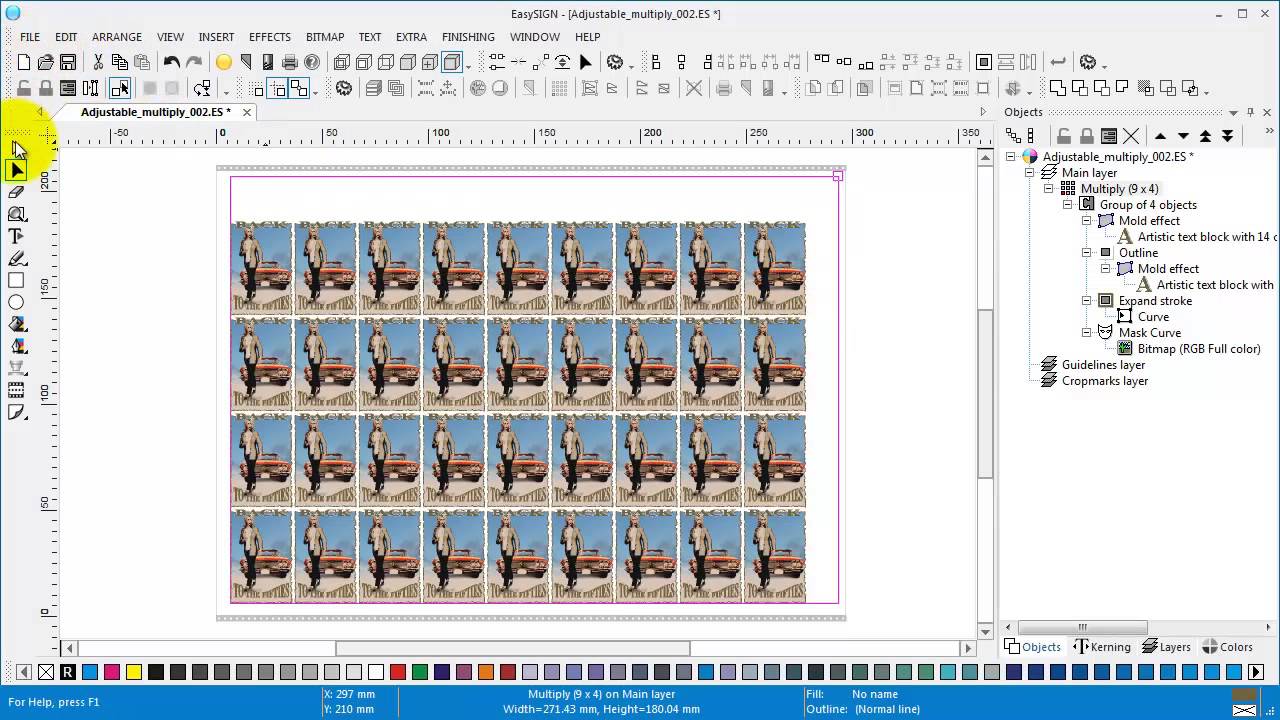This screenshot has height=720, width=1280.
Task: Toggle the overlapping squares snap button
Action: coord(299,88)
